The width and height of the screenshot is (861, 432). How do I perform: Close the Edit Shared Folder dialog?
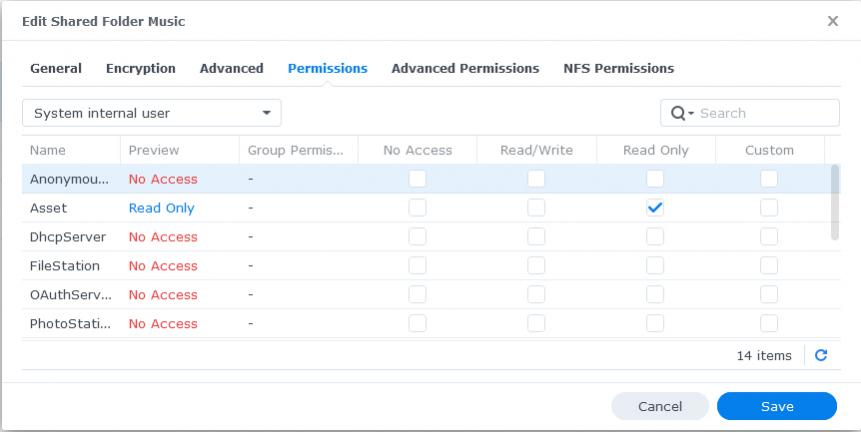tap(832, 21)
